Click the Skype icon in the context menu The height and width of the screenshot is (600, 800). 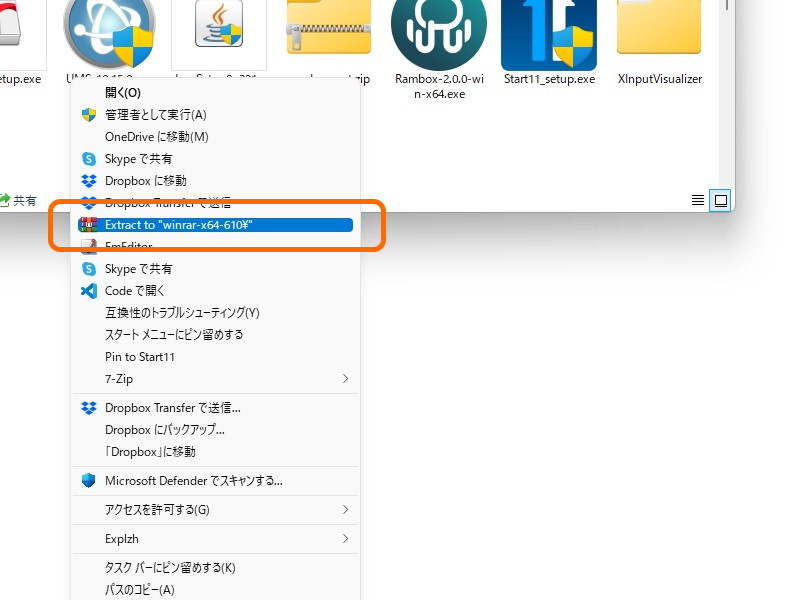coord(89,158)
